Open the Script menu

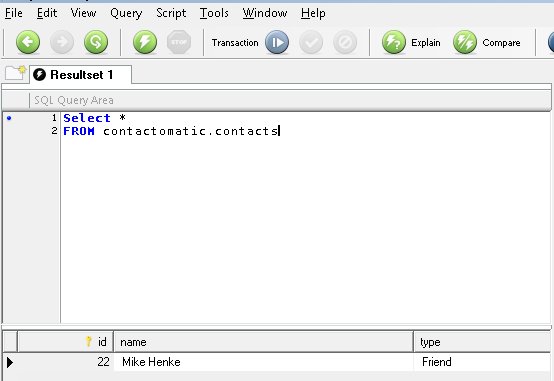171,13
